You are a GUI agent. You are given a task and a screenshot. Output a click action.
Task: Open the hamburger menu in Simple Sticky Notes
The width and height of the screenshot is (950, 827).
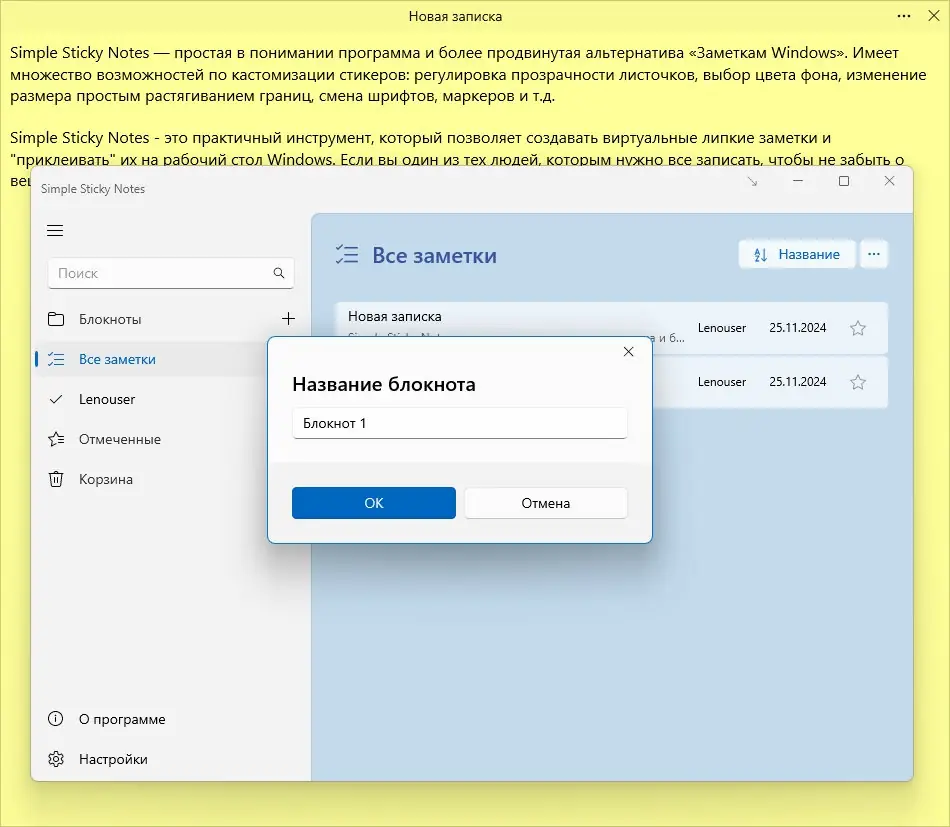pos(55,230)
